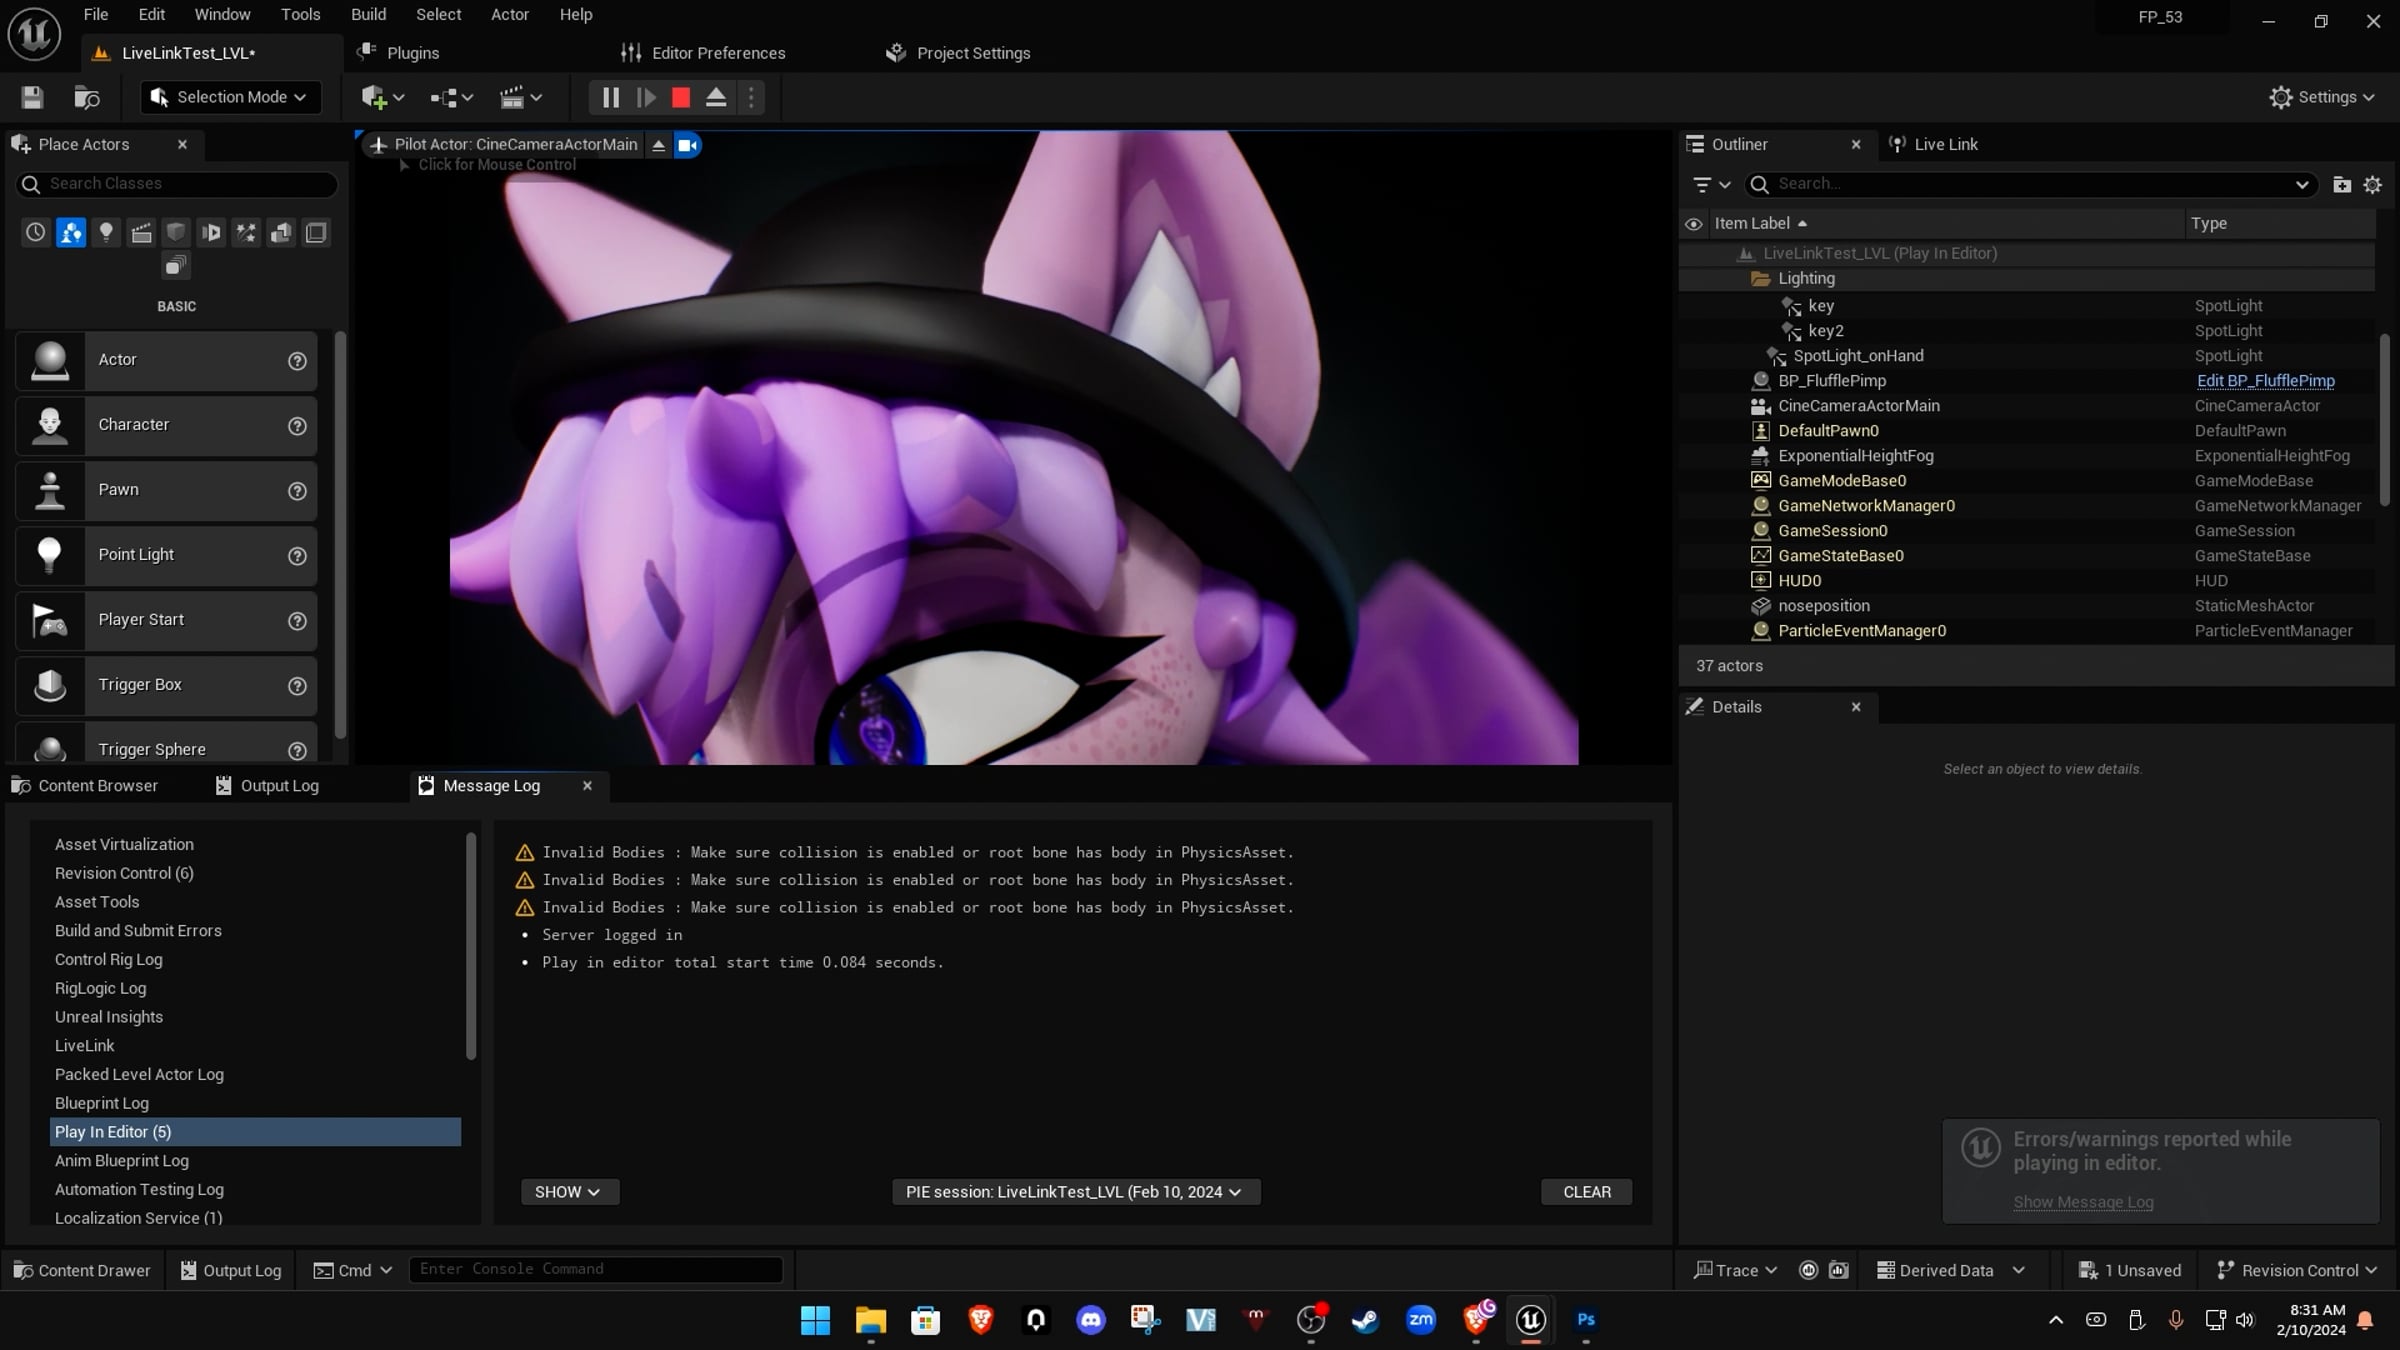Screen dimensions: 2400x1350
Task: Stop piloting CineCameraActorMain with eject toggle
Action: (658, 145)
